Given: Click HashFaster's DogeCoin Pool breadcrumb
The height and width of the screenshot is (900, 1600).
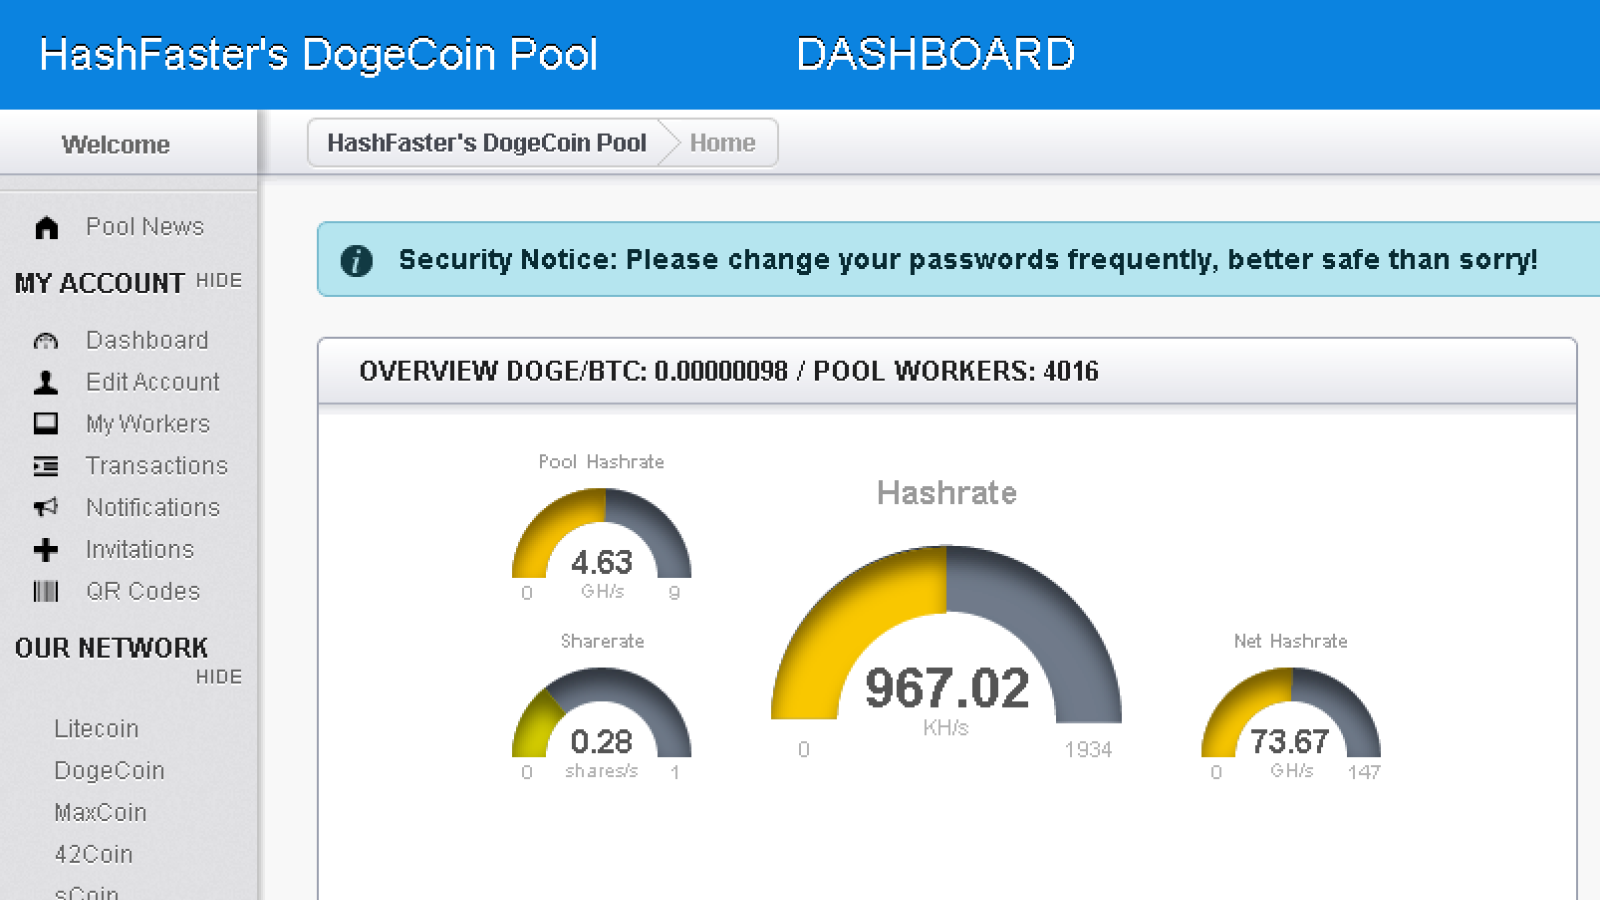Looking at the screenshot, I should (487, 143).
